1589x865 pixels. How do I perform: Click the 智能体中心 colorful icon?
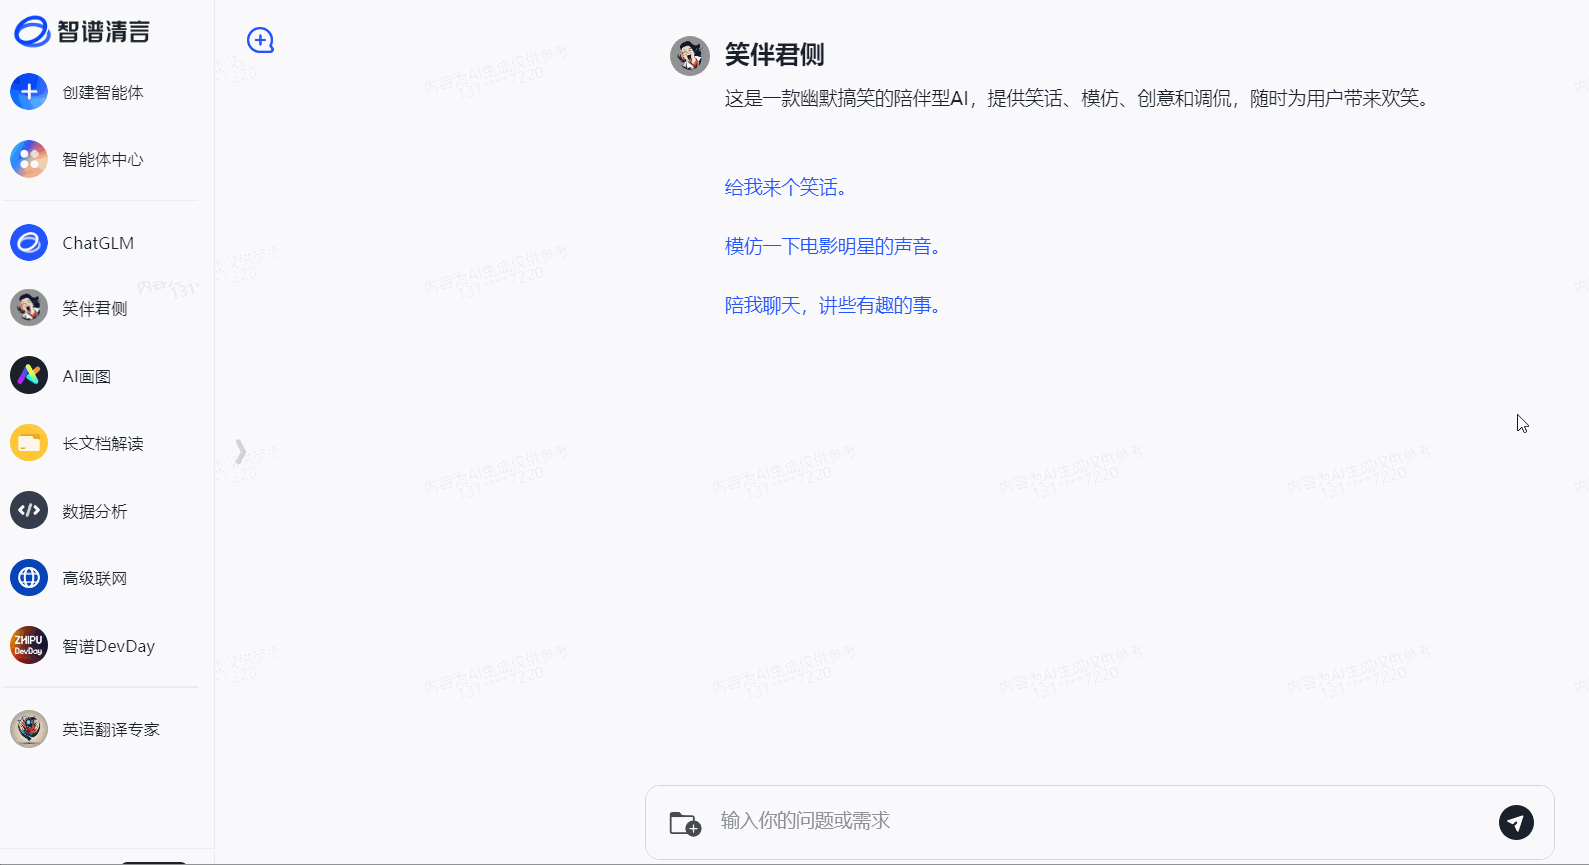29,159
